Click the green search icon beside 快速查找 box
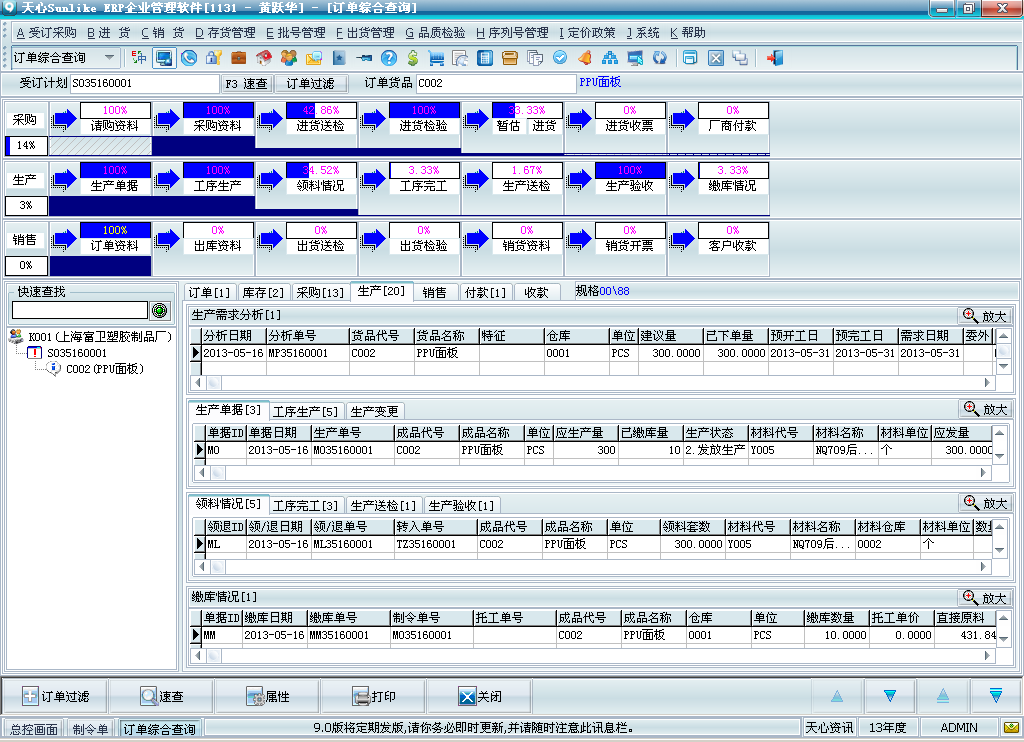Viewport: 1024px width, 742px height. 158,310
